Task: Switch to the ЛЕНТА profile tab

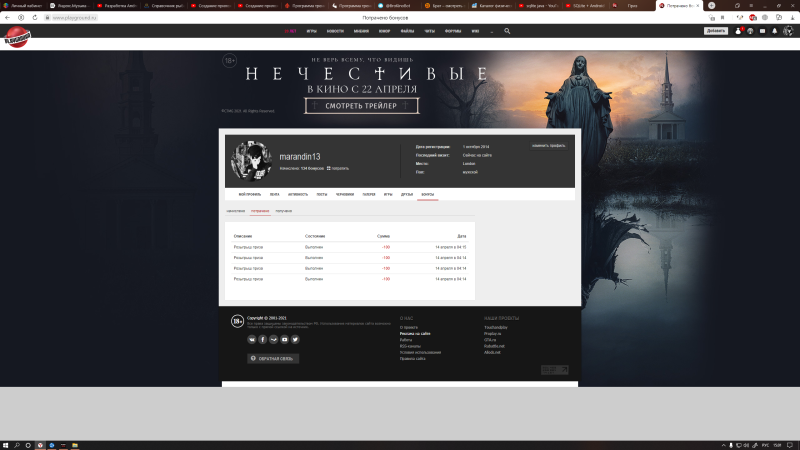Action: pyautogui.click(x=274, y=194)
